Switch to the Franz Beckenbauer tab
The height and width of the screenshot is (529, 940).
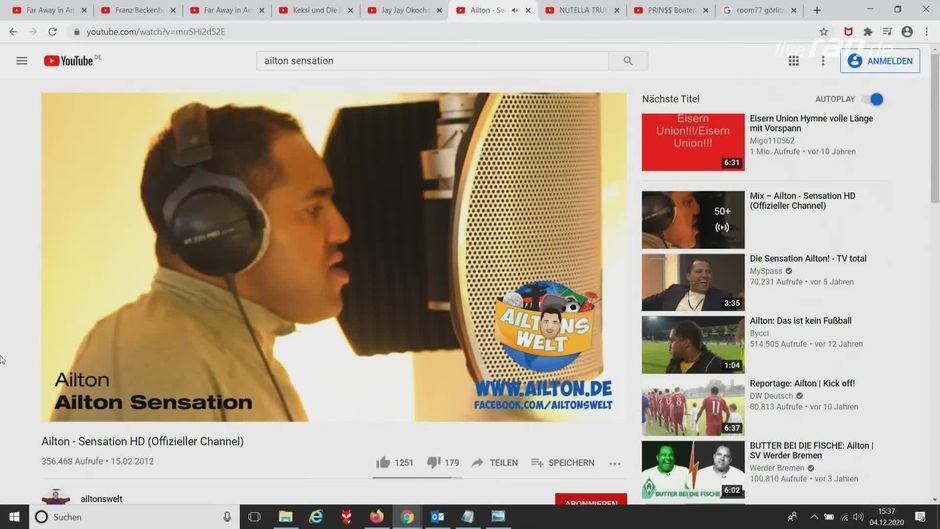tap(138, 10)
